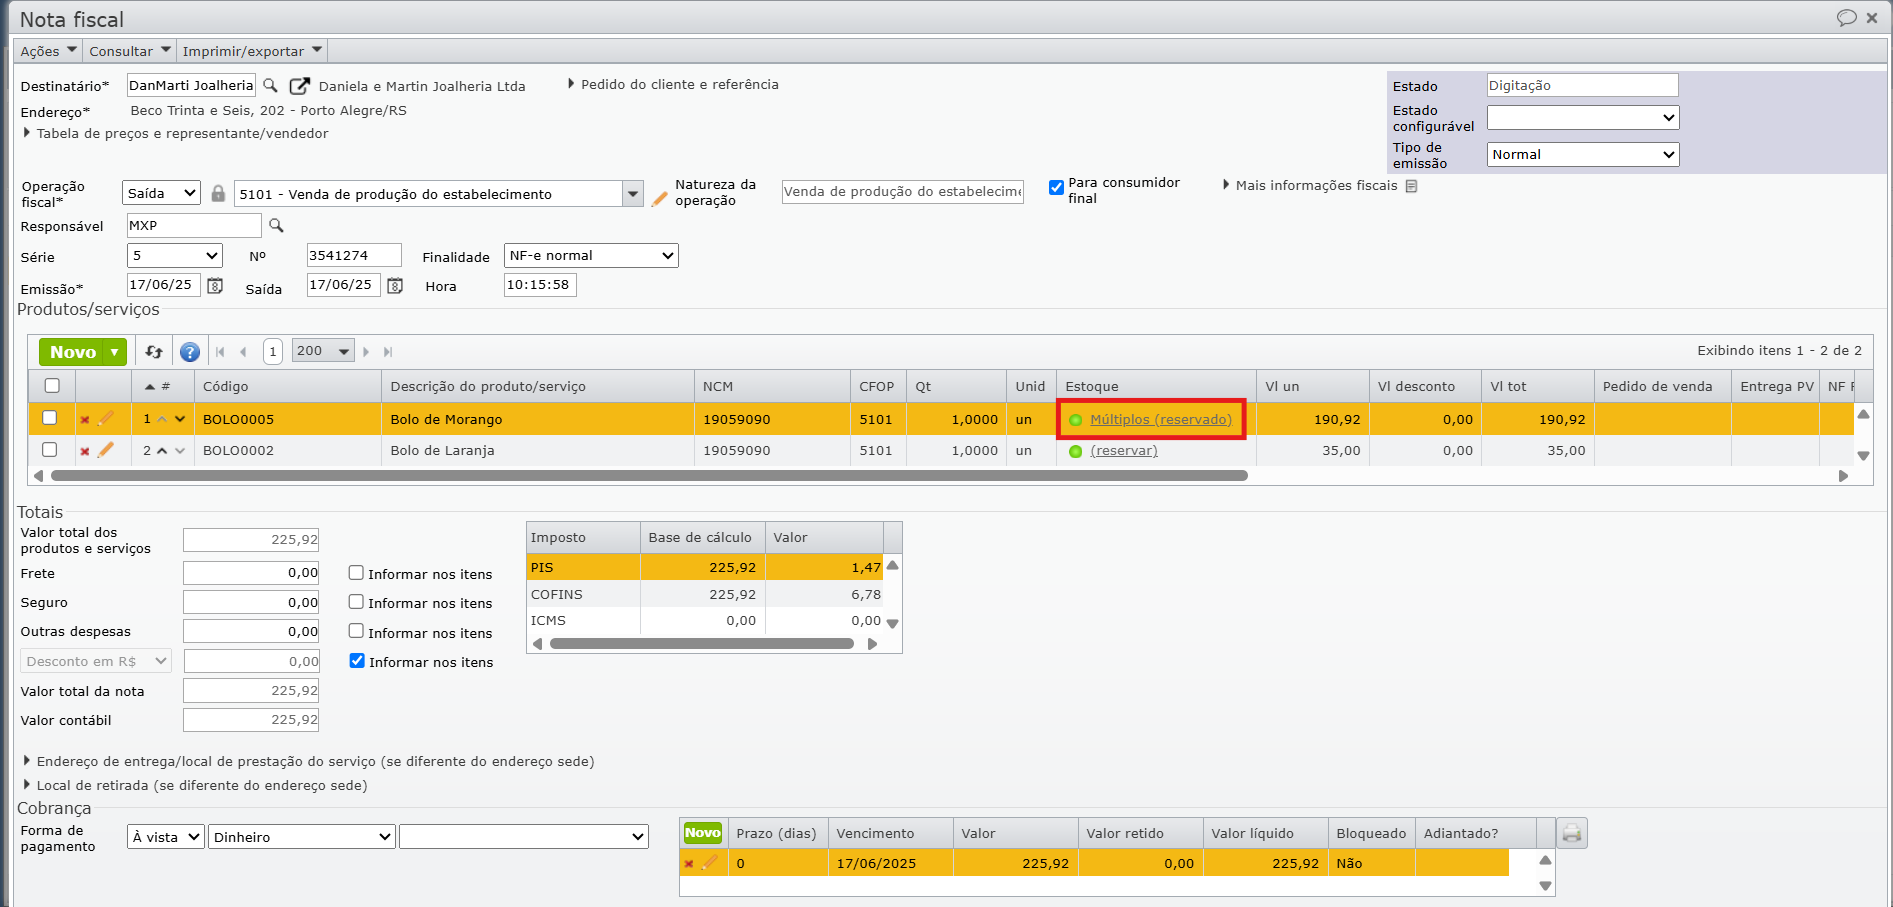This screenshot has height=907, width=1893.
Task: Print the billing installments with the printer icon
Action: point(1572,833)
